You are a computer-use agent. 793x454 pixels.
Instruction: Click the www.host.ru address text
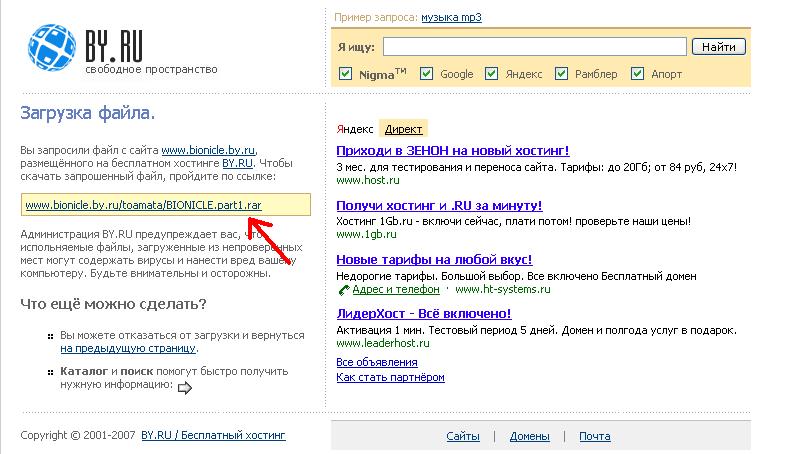tap(368, 180)
